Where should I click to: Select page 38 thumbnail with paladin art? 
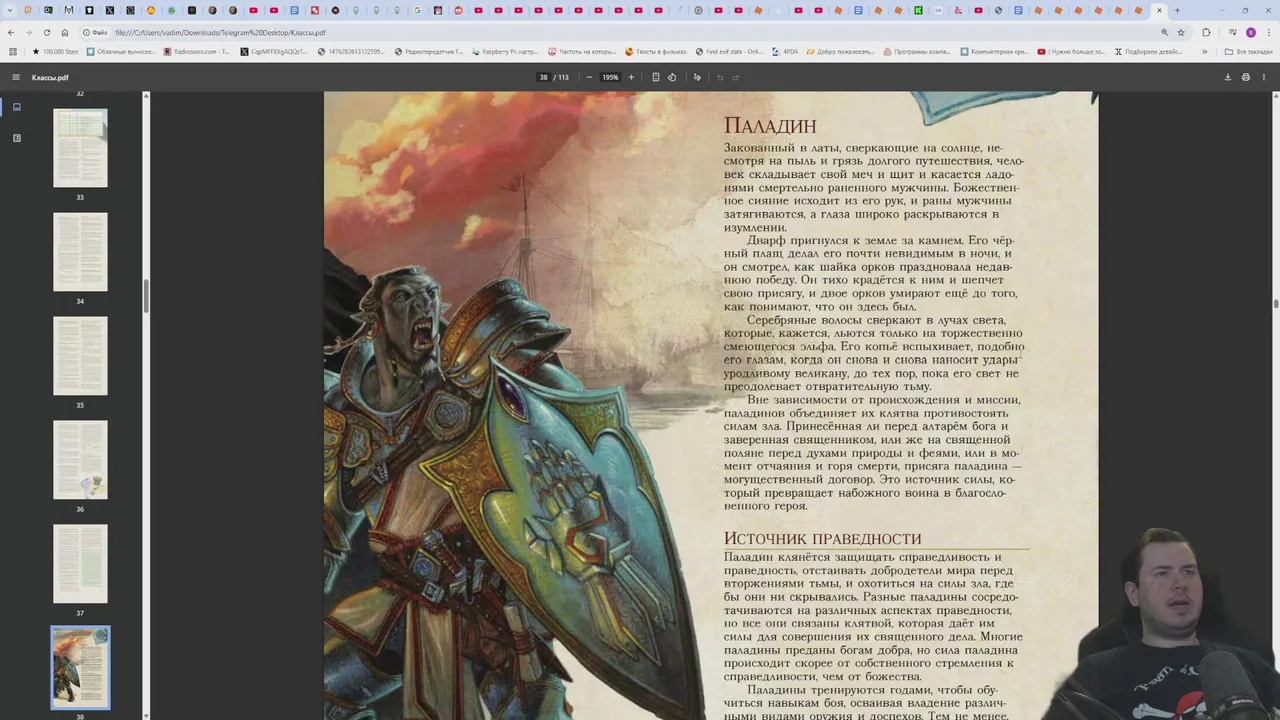pyautogui.click(x=80, y=668)
